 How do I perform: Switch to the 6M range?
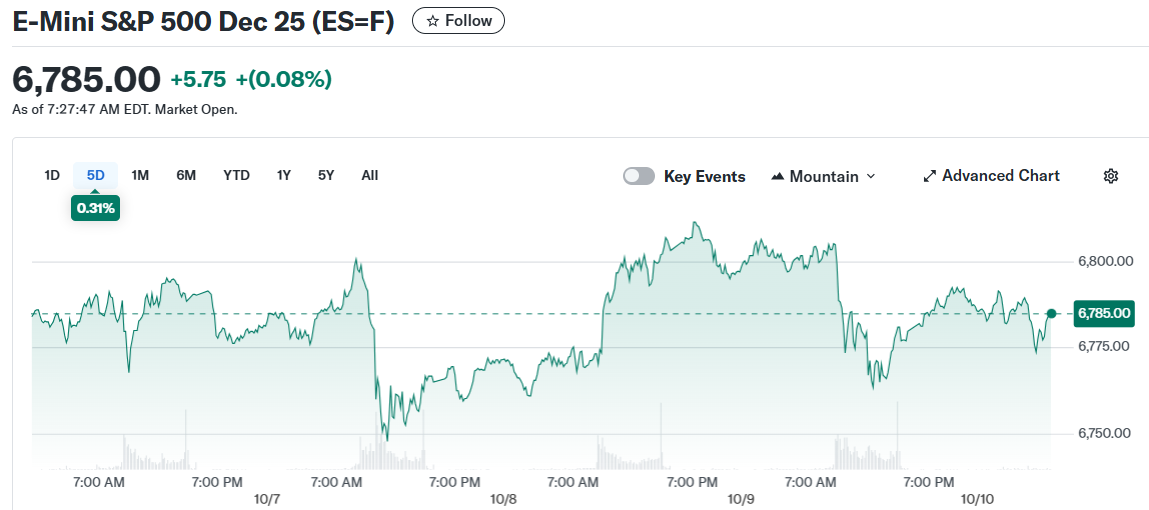[186, 175]
